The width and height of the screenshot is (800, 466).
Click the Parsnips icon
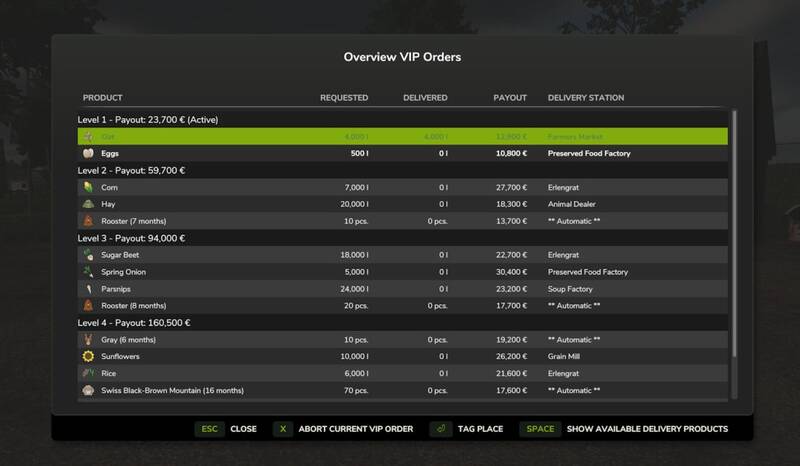(x=88, y=288)
